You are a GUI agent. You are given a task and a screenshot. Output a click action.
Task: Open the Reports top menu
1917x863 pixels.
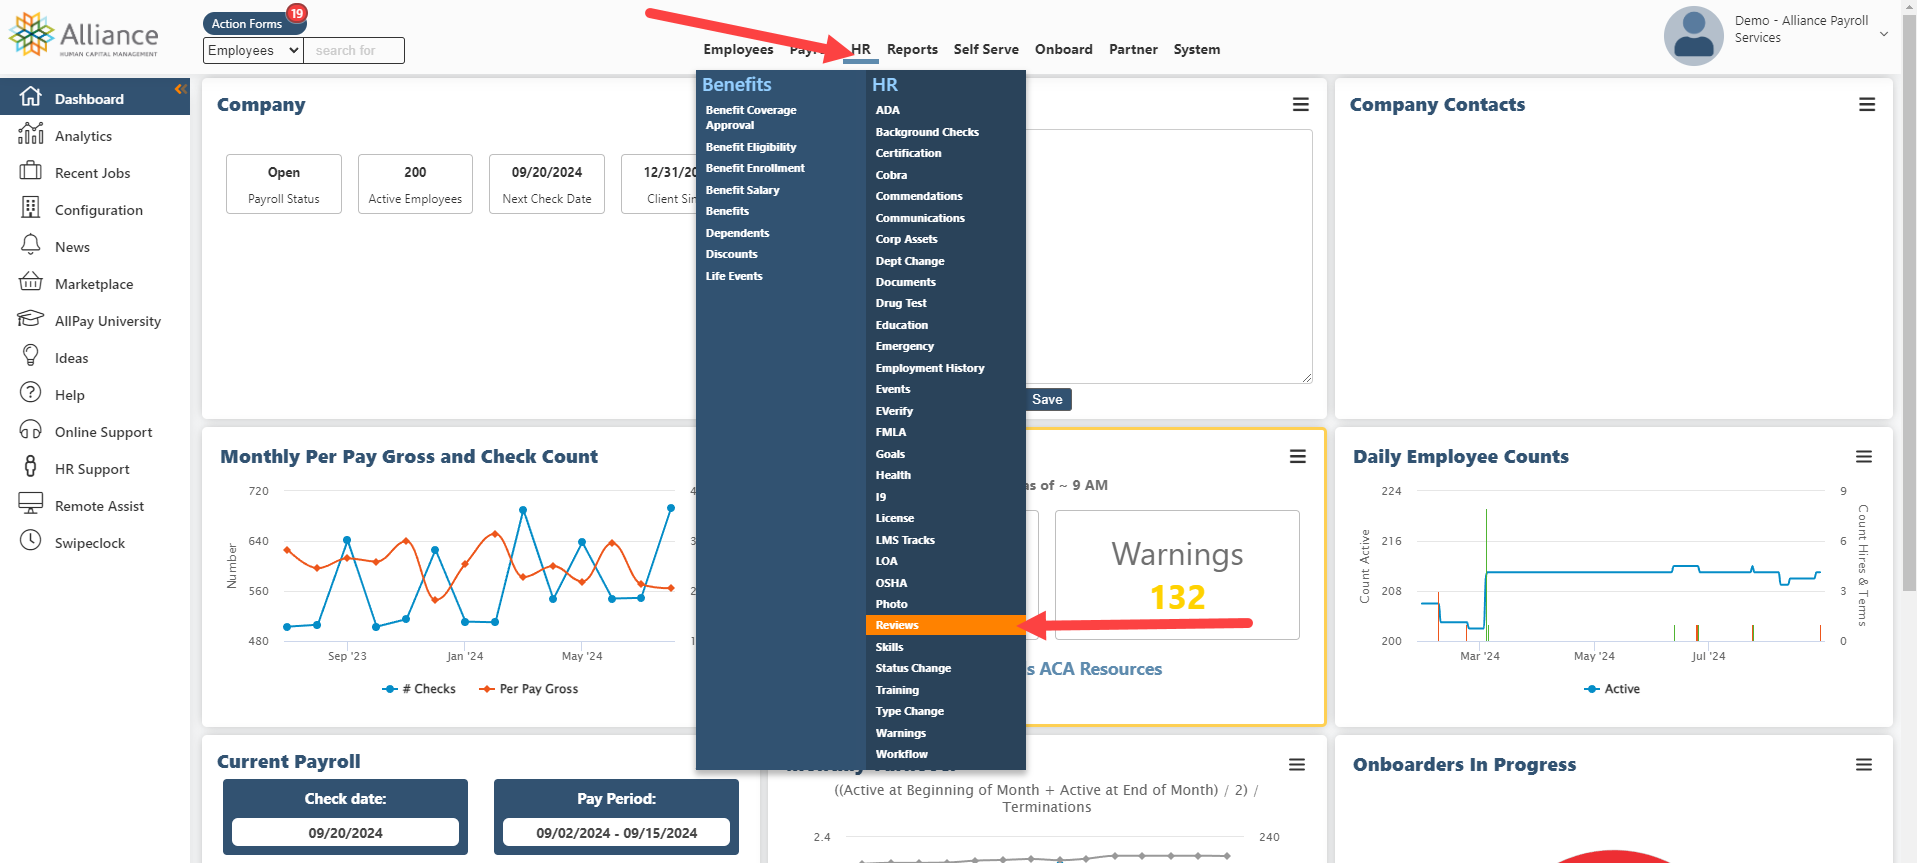912,49
